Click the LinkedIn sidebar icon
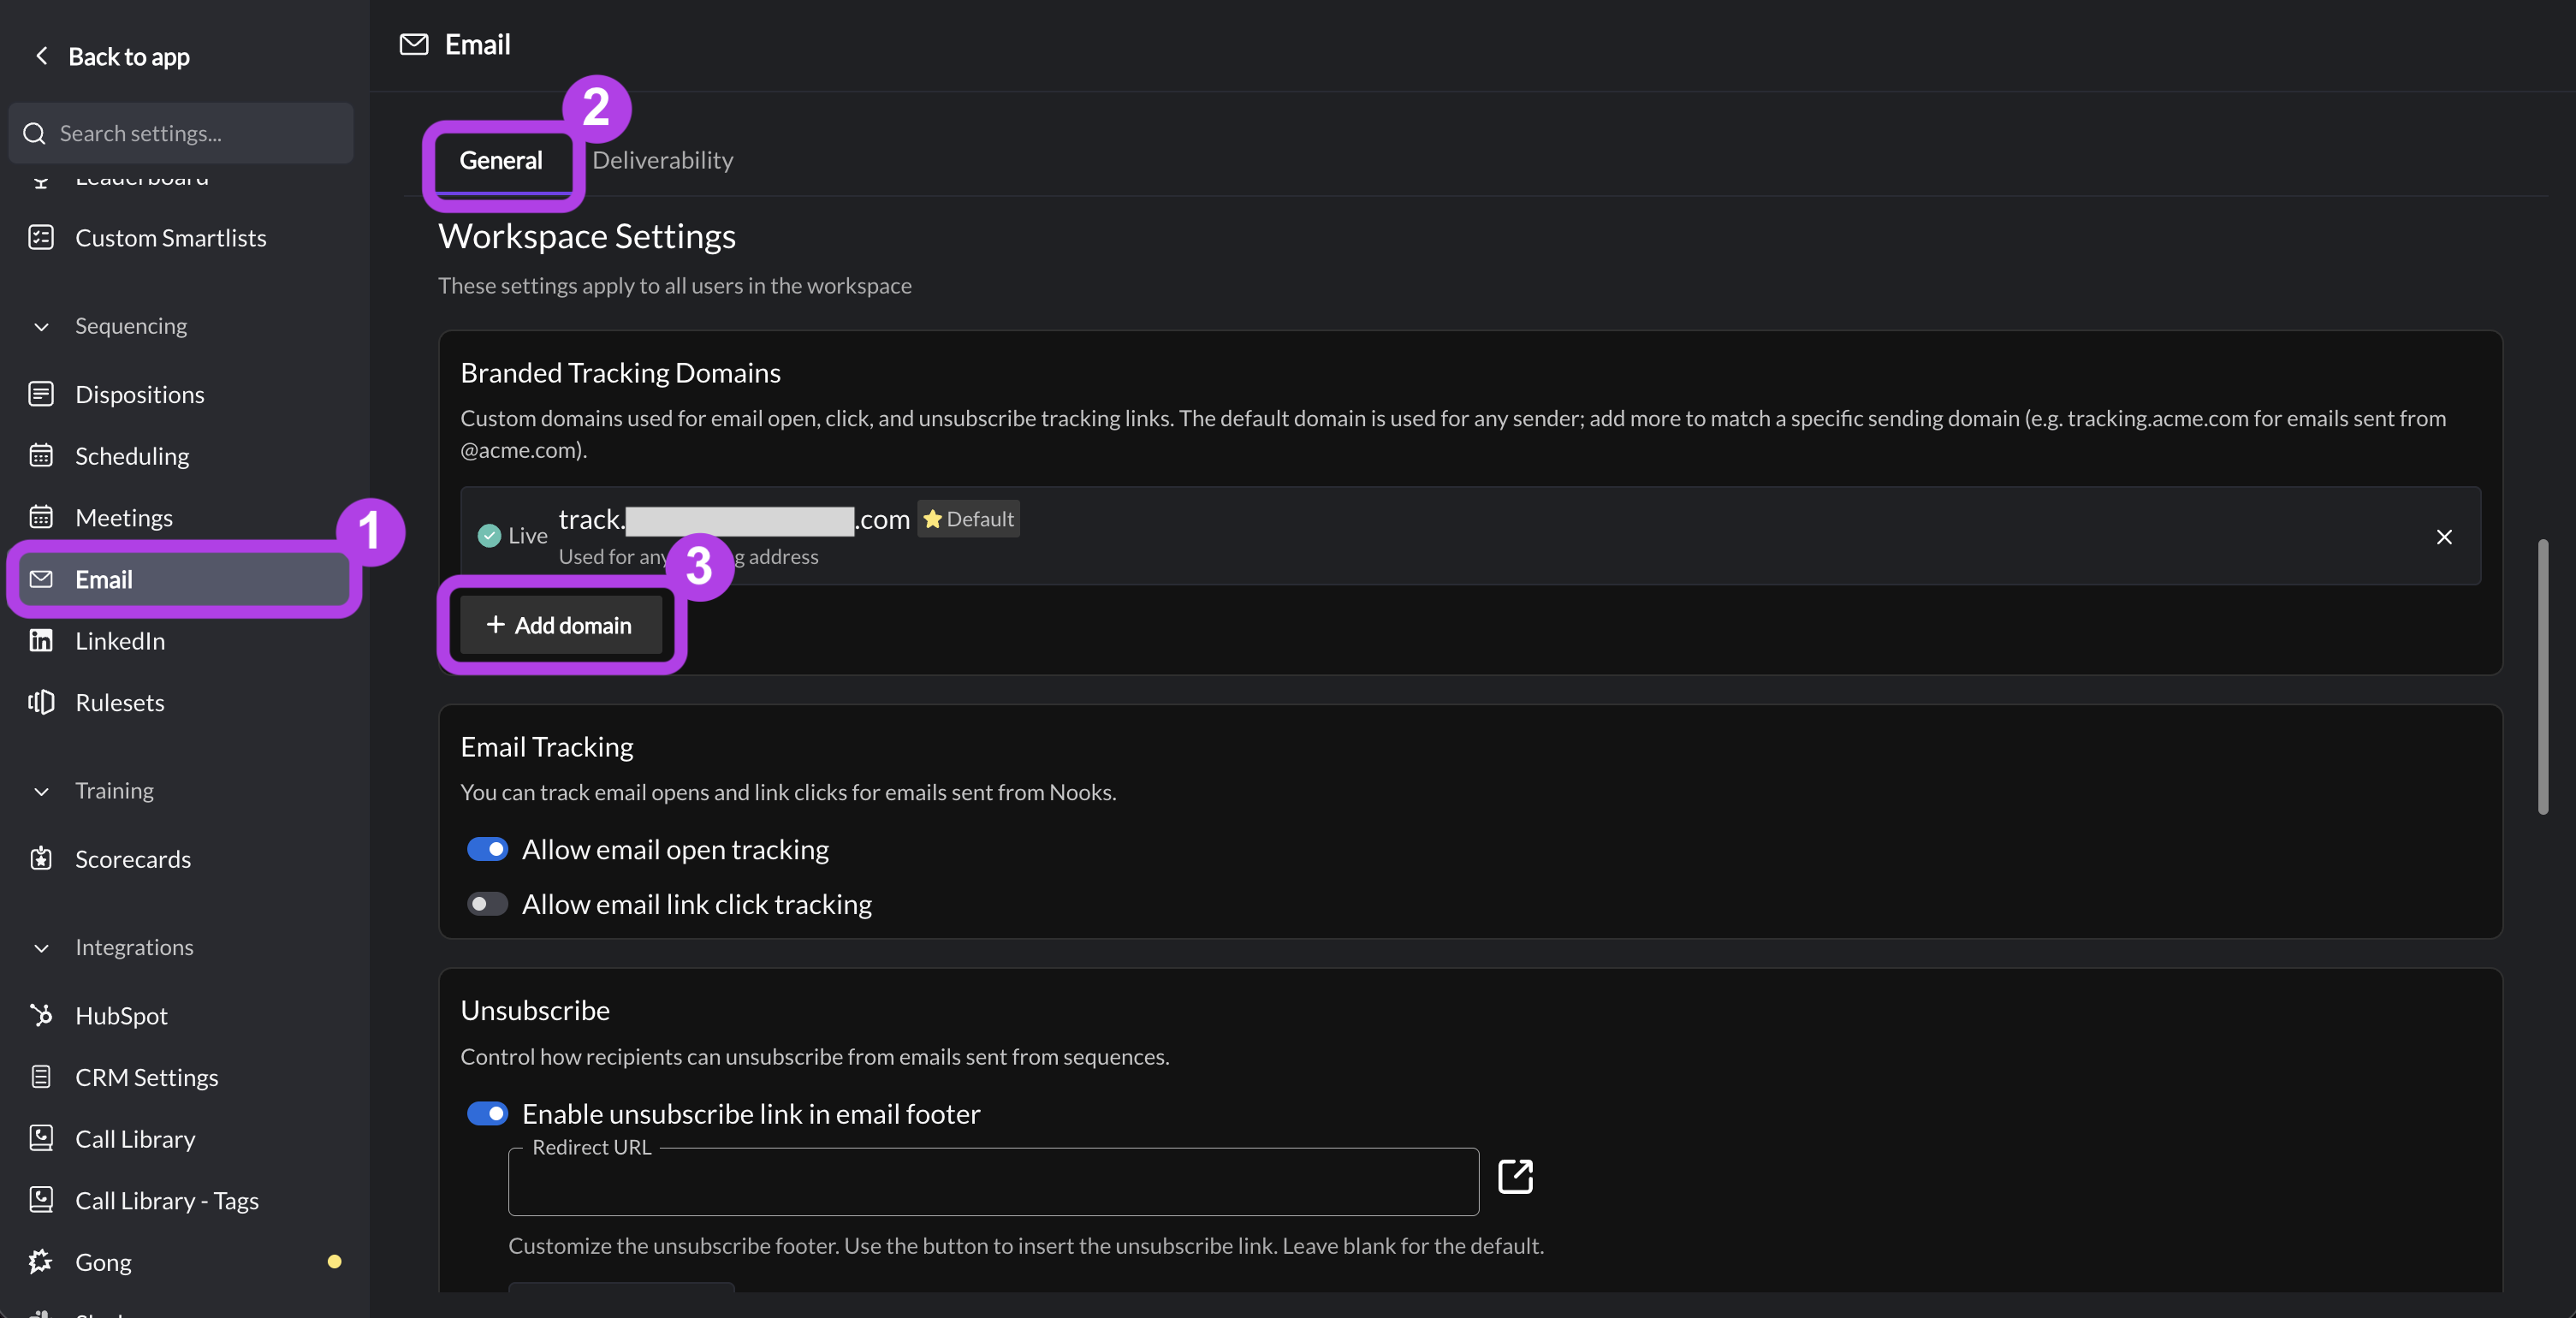Screen dimensions: 2576x1318 pyautogui.click(x=41, y=640)
